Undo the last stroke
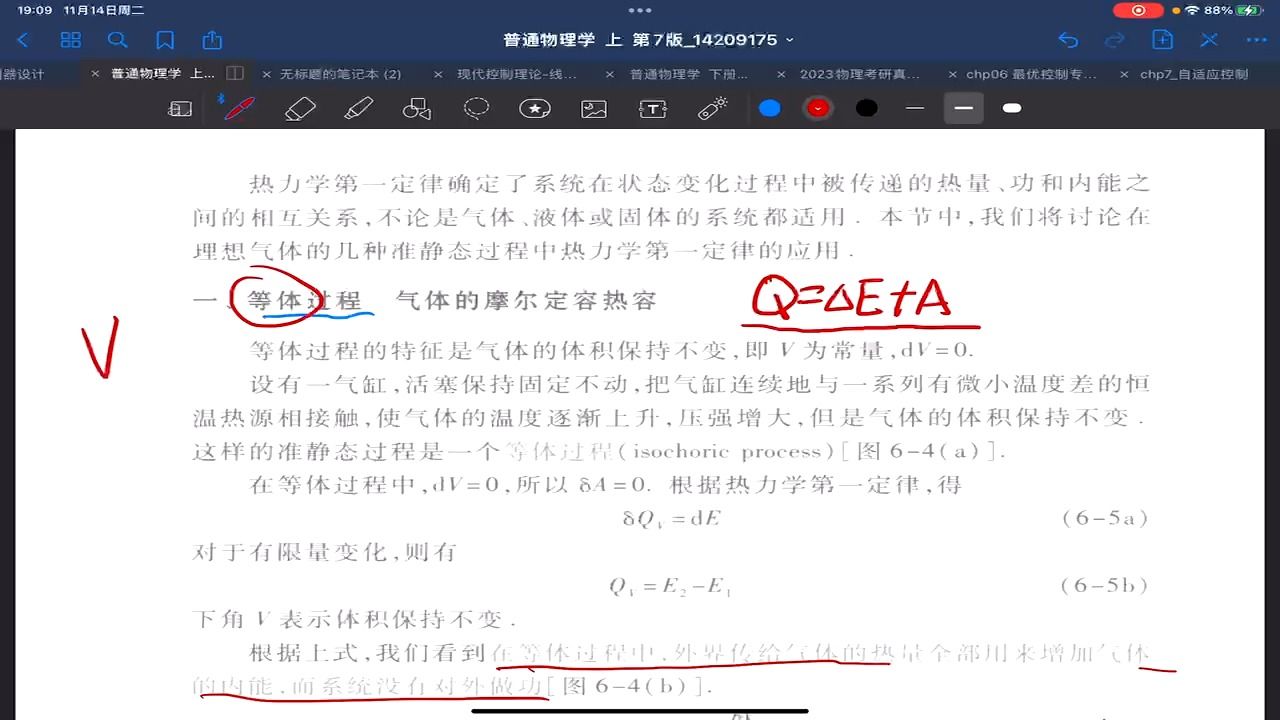Viewport: 1280px width, 720px height. click(1068, 40)
